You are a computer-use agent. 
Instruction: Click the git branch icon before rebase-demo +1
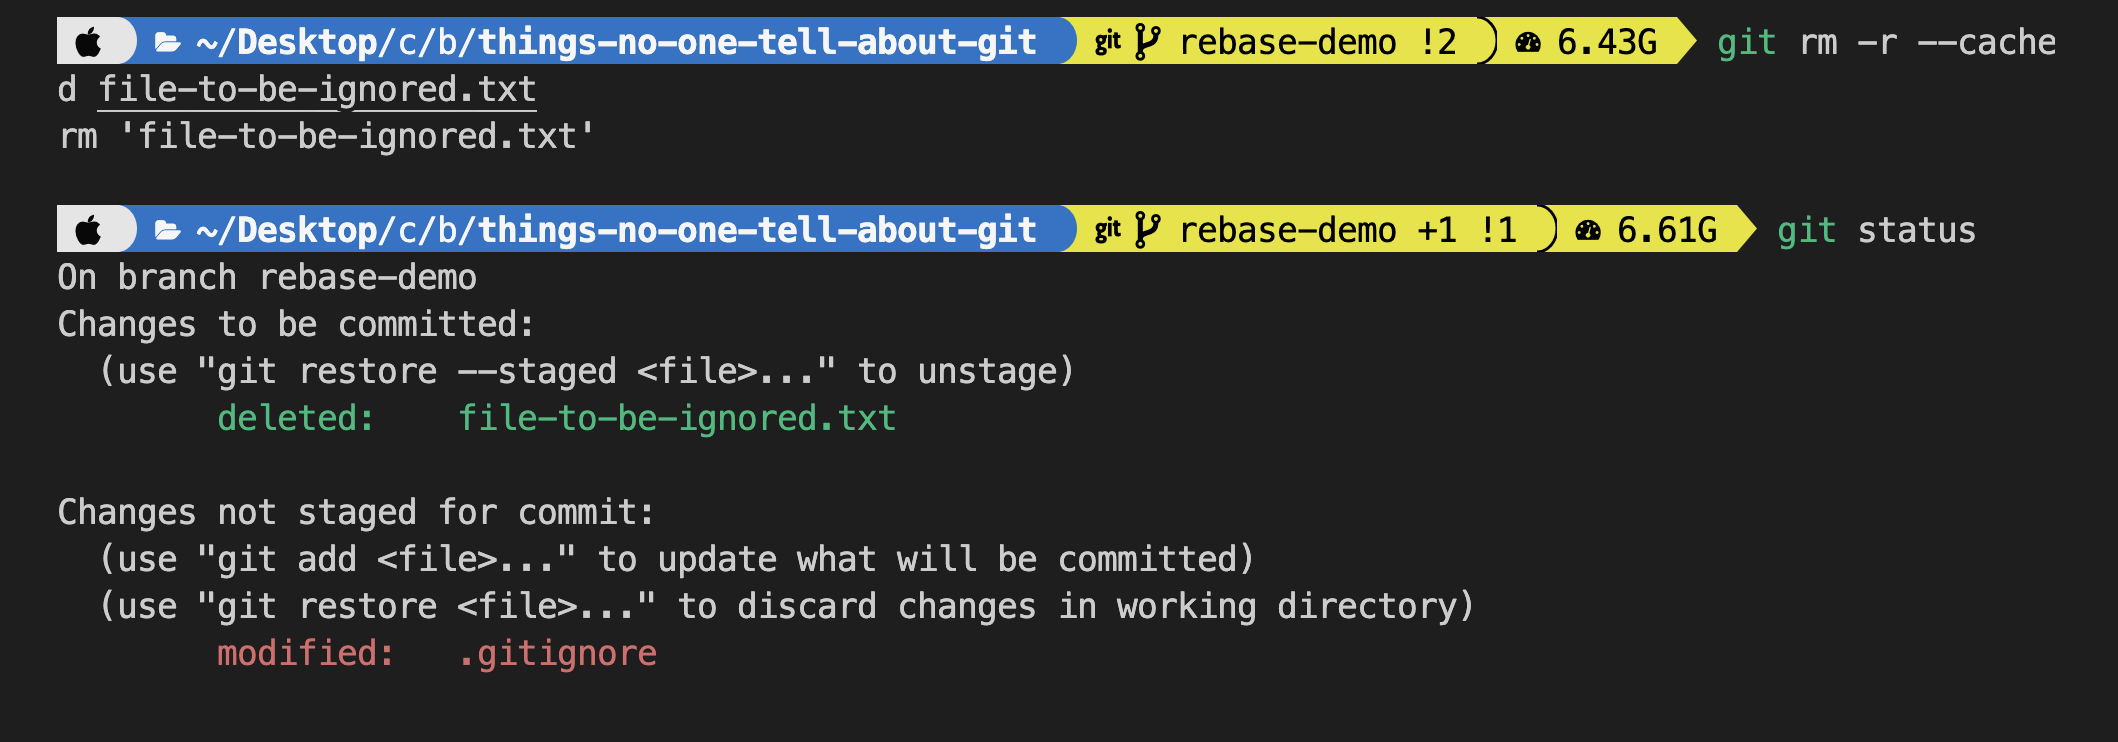(1148, 230)
